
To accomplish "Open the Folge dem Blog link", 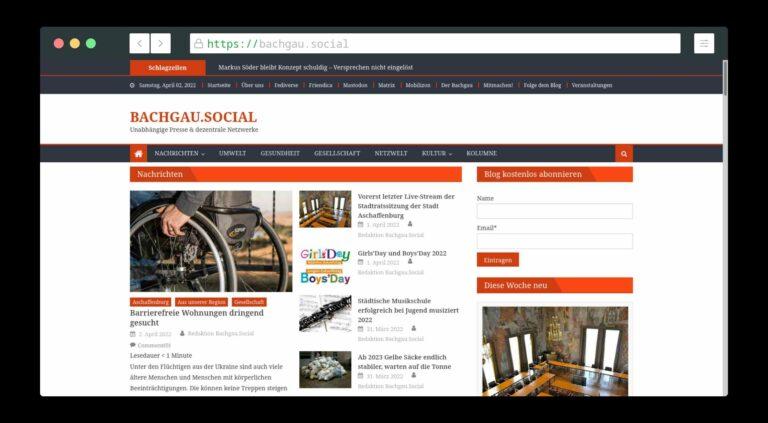I will tap(542, 85).
